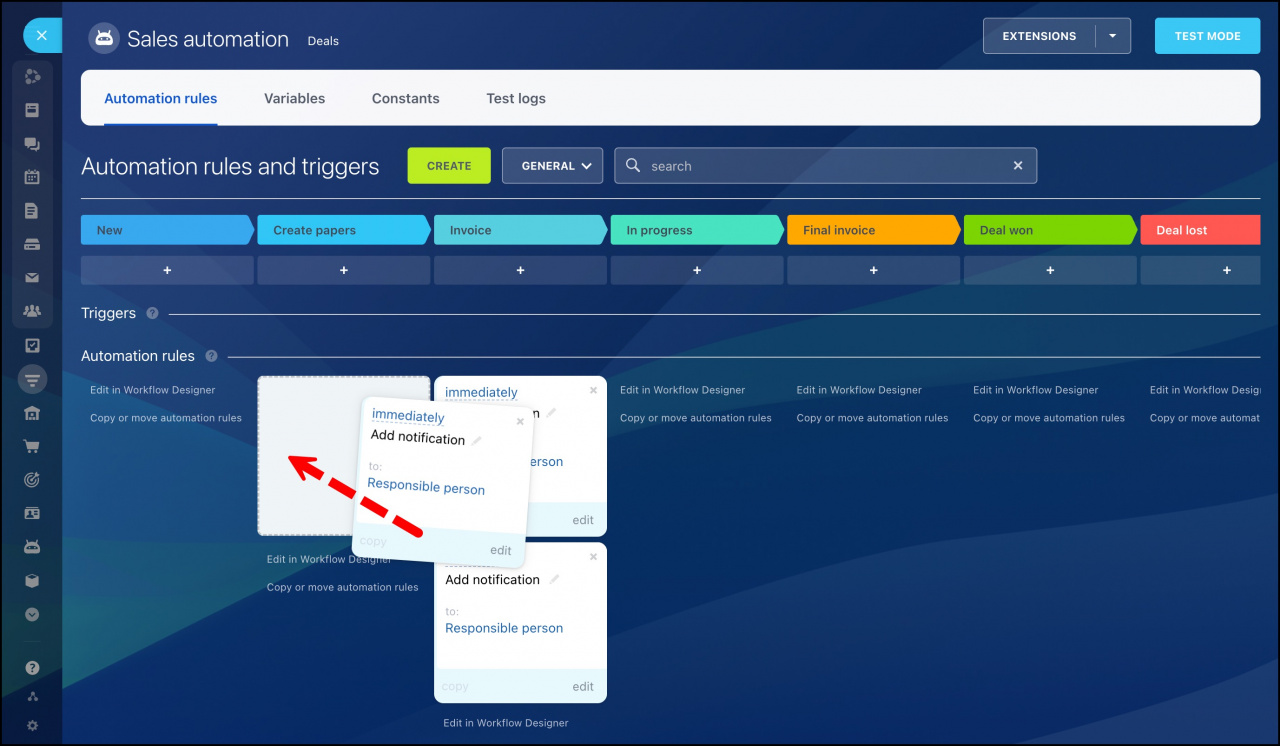Open the Extensions dropdown arrow
Image resolution: width=1280 pixels, height=746 pixels.
(x=1113, y=36)
